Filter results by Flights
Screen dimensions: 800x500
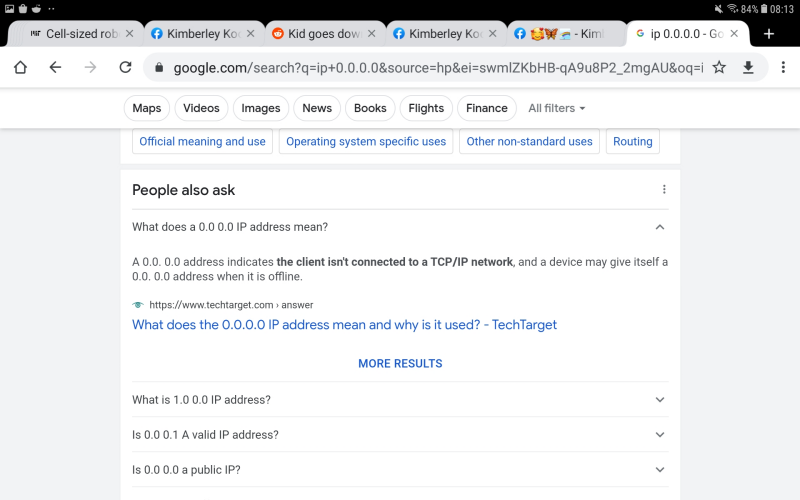pyautogui.click(x=426, y=108)
